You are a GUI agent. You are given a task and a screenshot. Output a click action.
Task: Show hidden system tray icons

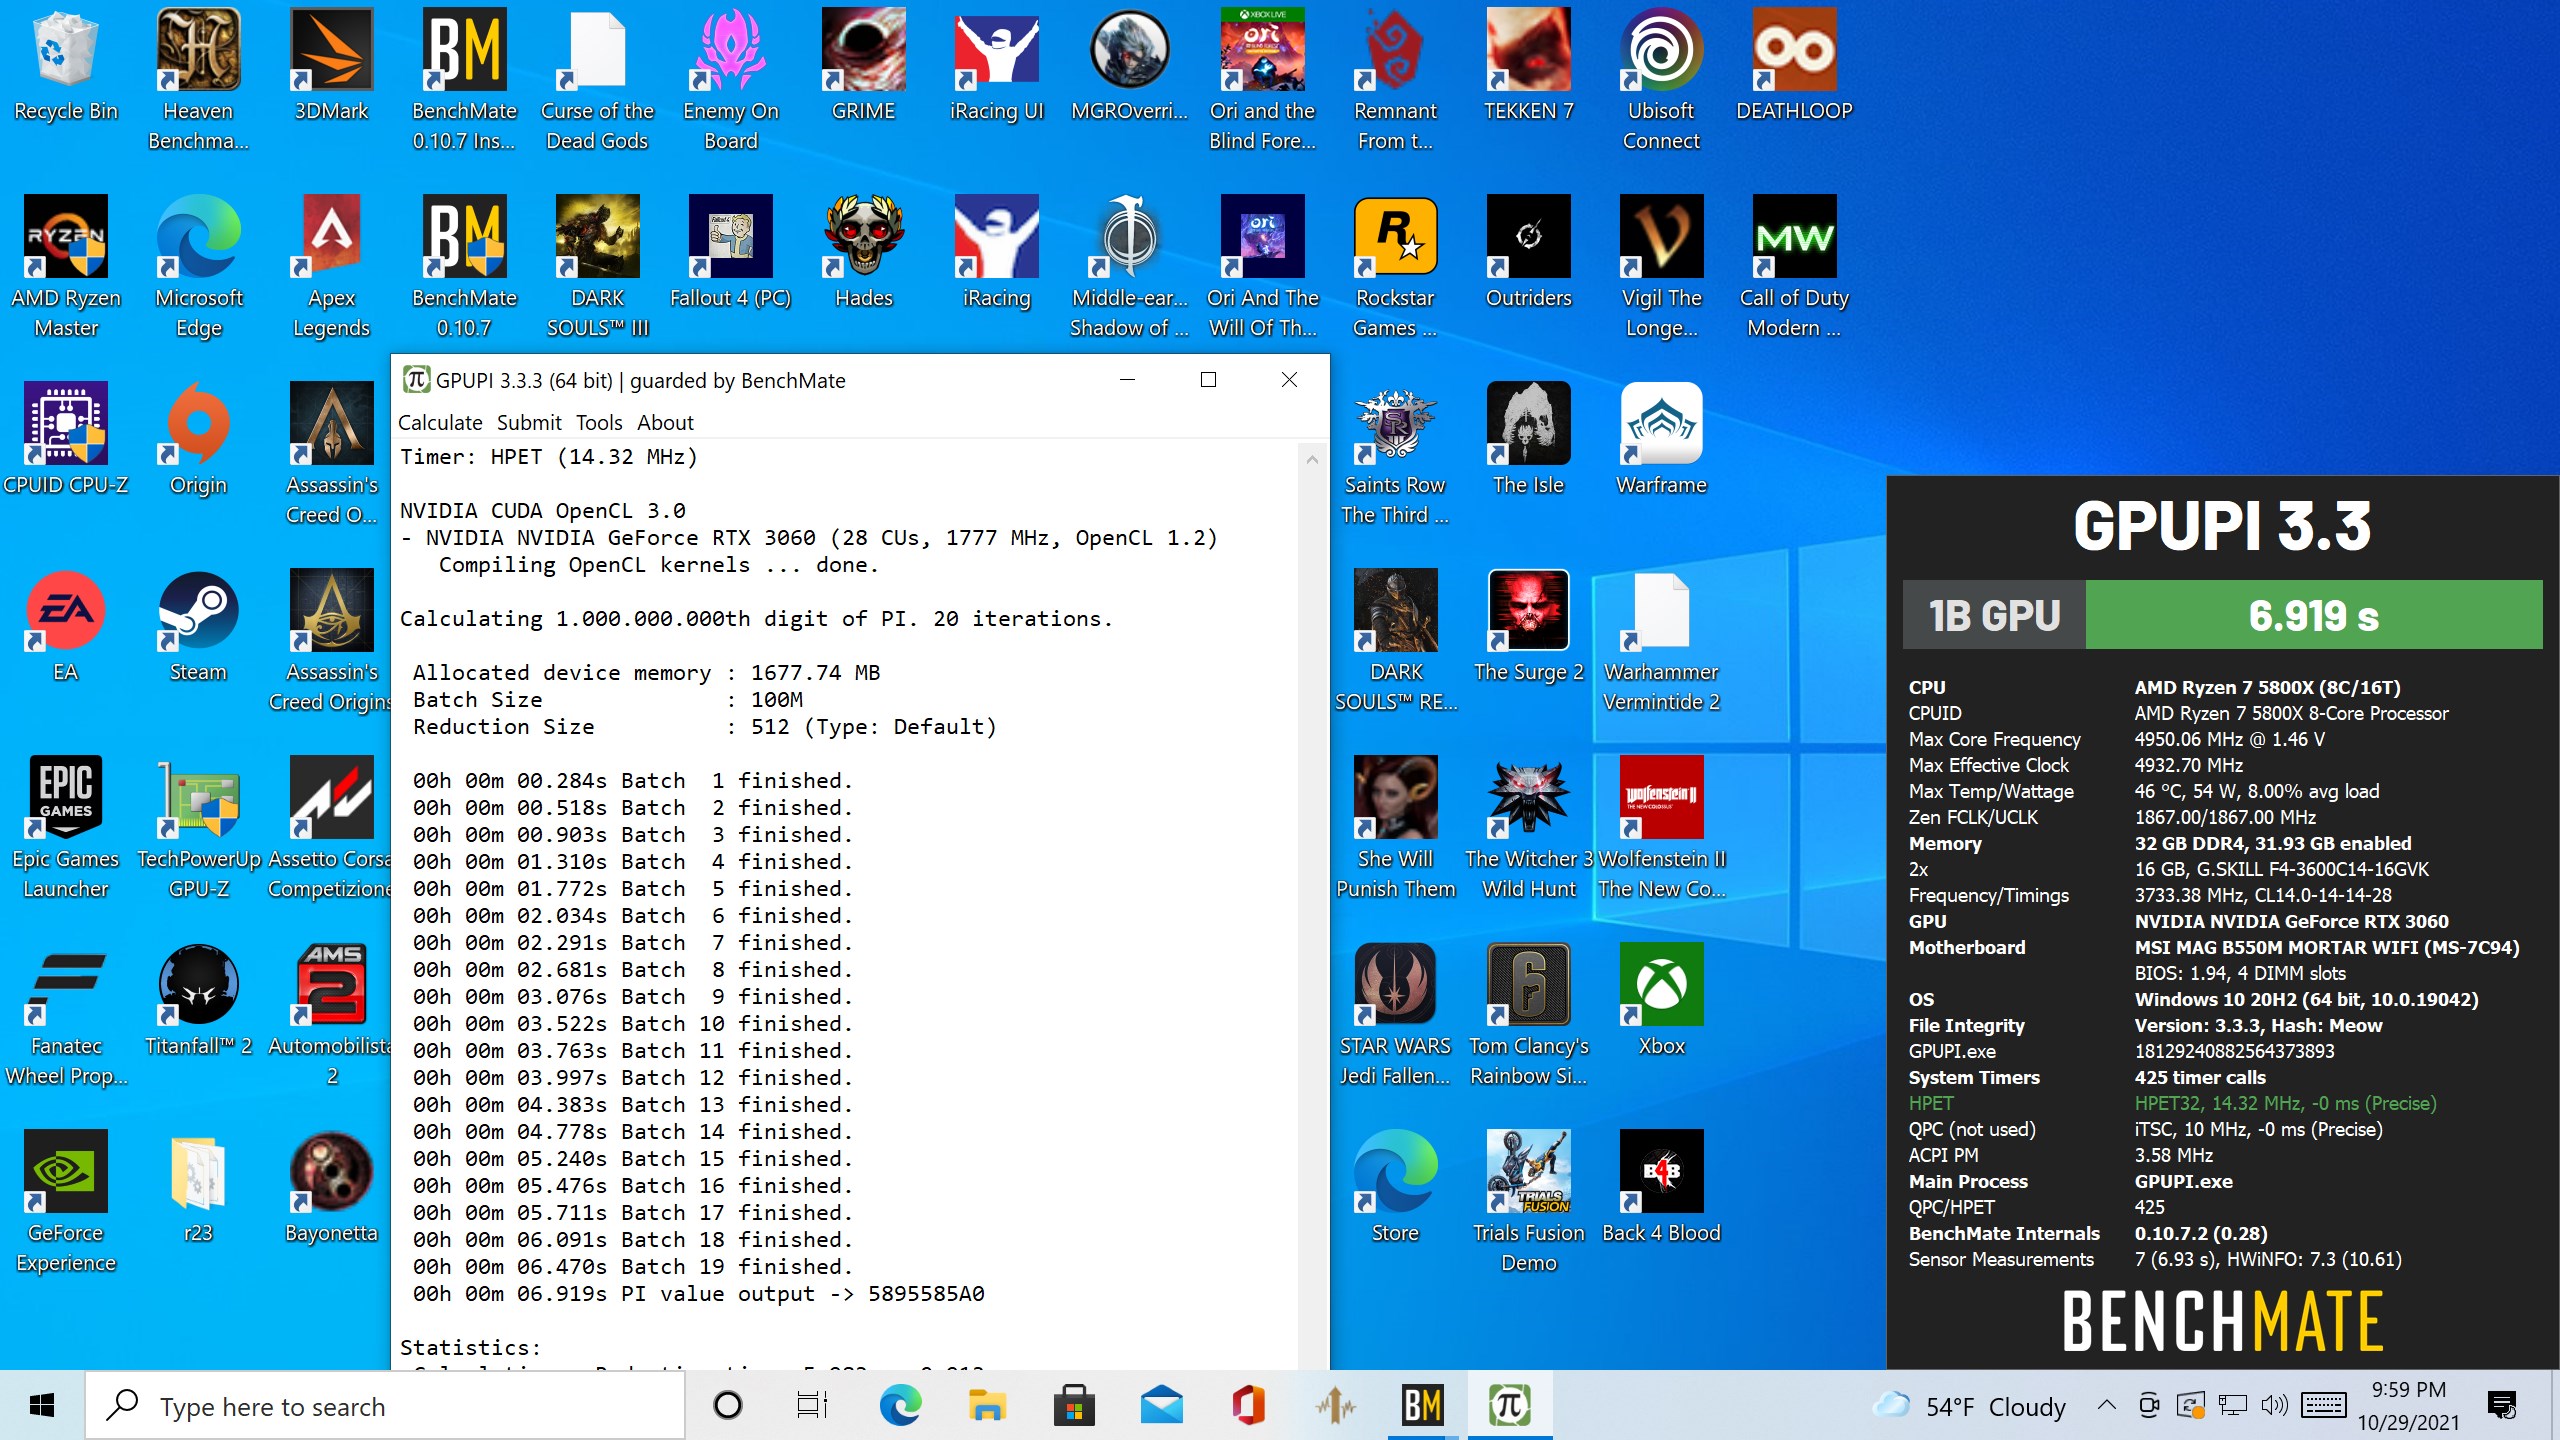click(2107, 1405)
